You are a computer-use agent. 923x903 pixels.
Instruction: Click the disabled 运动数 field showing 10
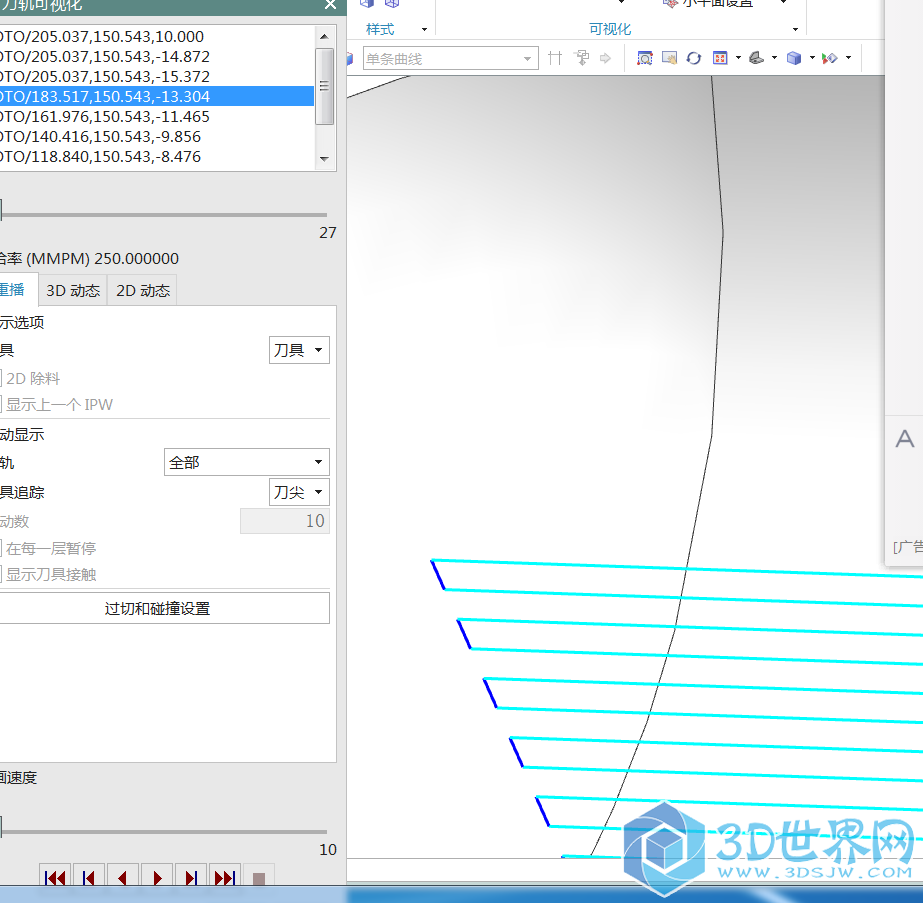[x=285, y=521]
